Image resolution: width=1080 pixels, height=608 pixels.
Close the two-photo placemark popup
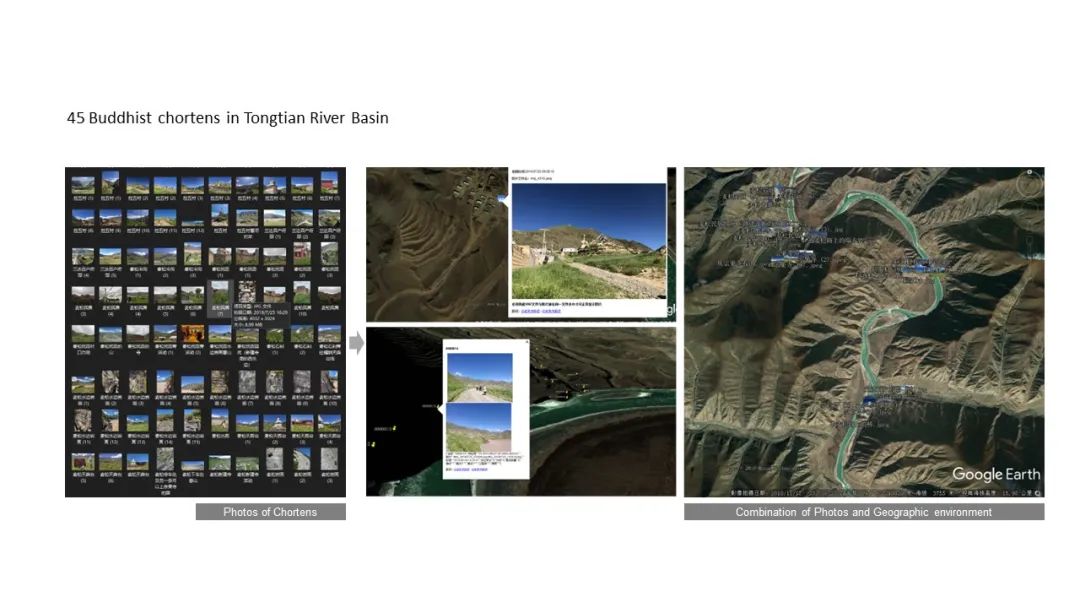point(526,342)
